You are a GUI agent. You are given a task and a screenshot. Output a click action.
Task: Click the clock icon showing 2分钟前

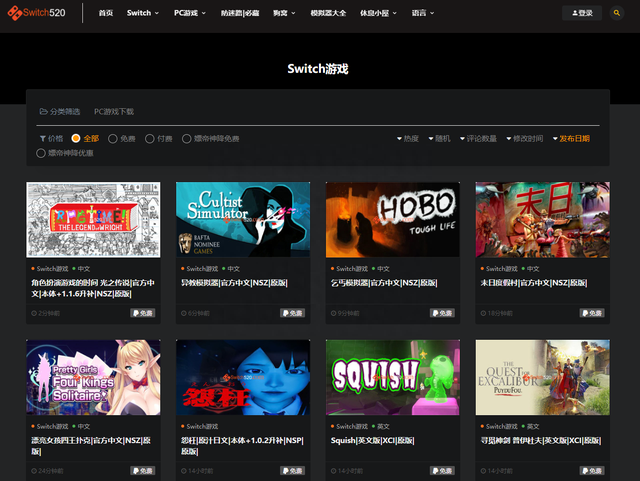click(x=34, y=313)
